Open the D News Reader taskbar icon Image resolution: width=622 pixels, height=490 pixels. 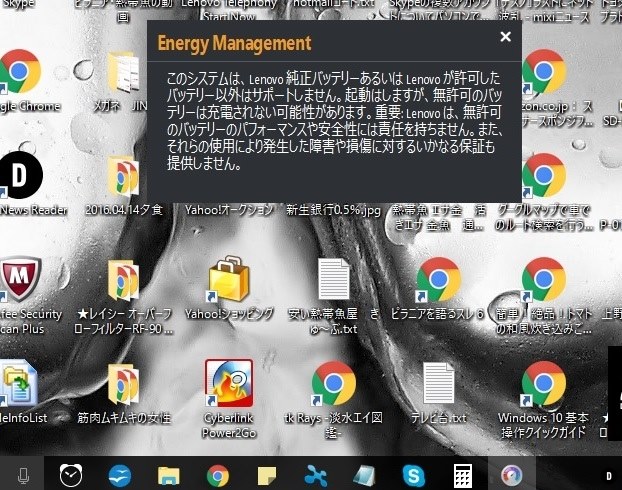(x=609, y=476)
